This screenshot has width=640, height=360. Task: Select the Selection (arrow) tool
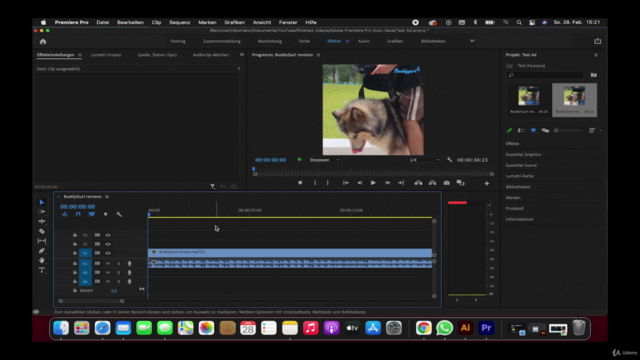coord(42,202)
